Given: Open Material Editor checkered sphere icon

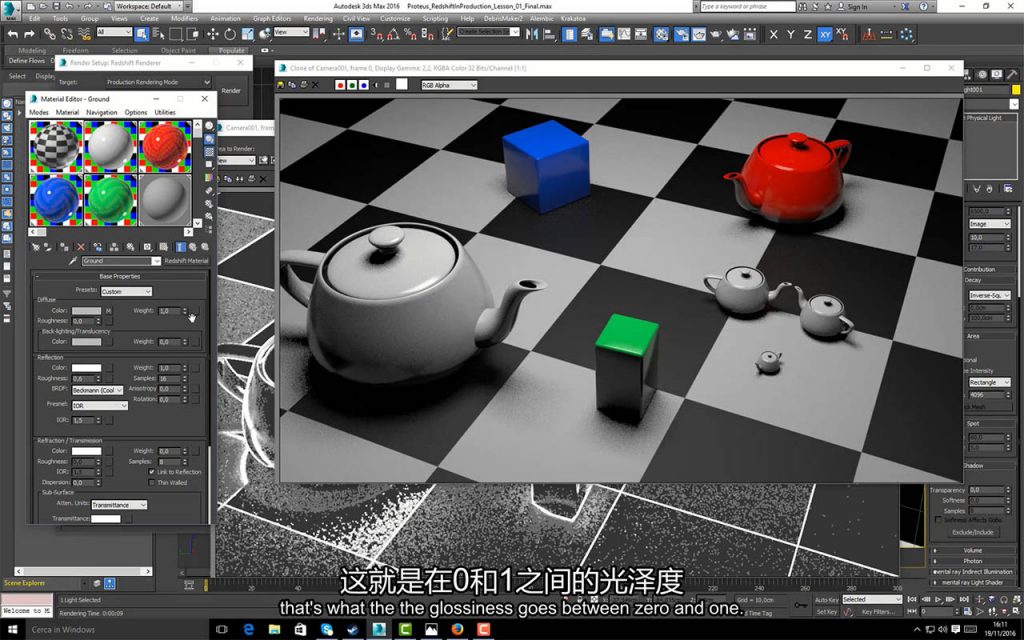Looking at the screenshot, I should tap(661, 34).
